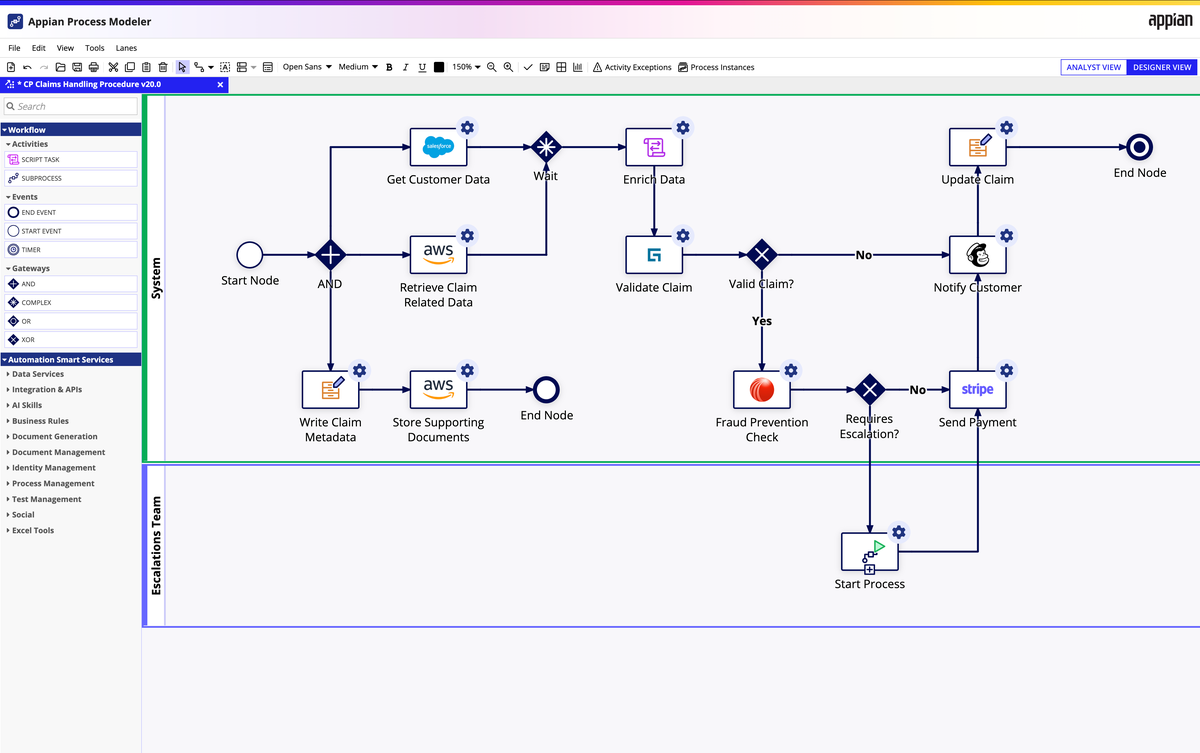The width and height of the screenshot is (1200, 753).
Task: Close the CP Claims Handling Procedure tab
Action: (220, 85)
